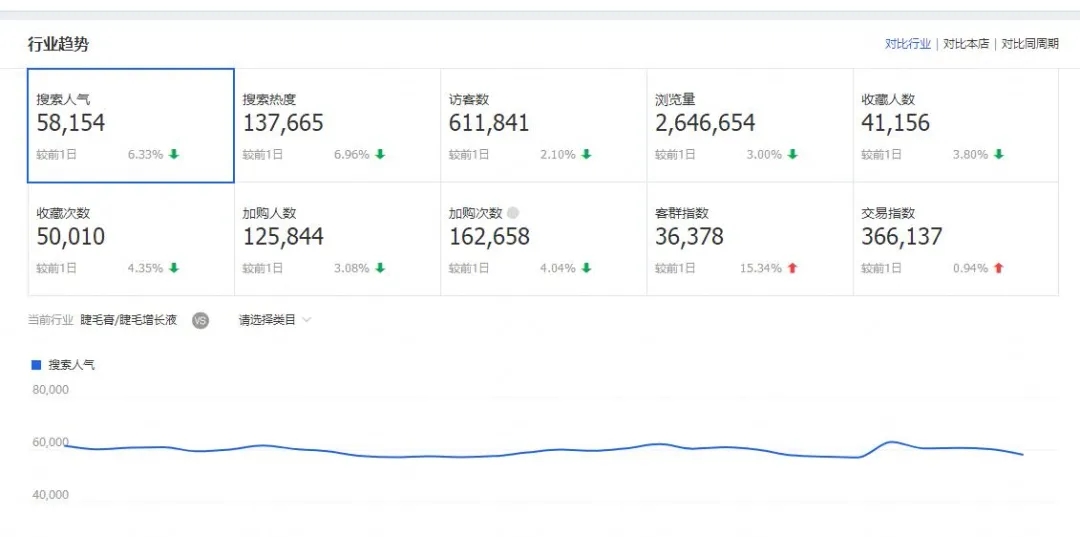The image size is (1080, 537).
Task: Click the red up arrow in 交易指数 card
Action: point(998,268)
